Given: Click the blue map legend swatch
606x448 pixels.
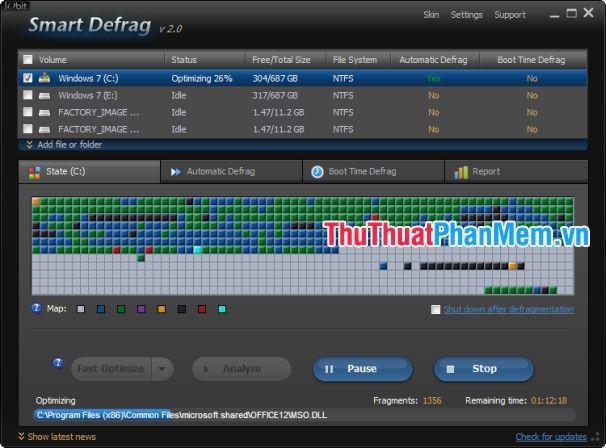Looking at the screenshot, I should point(101,309).
